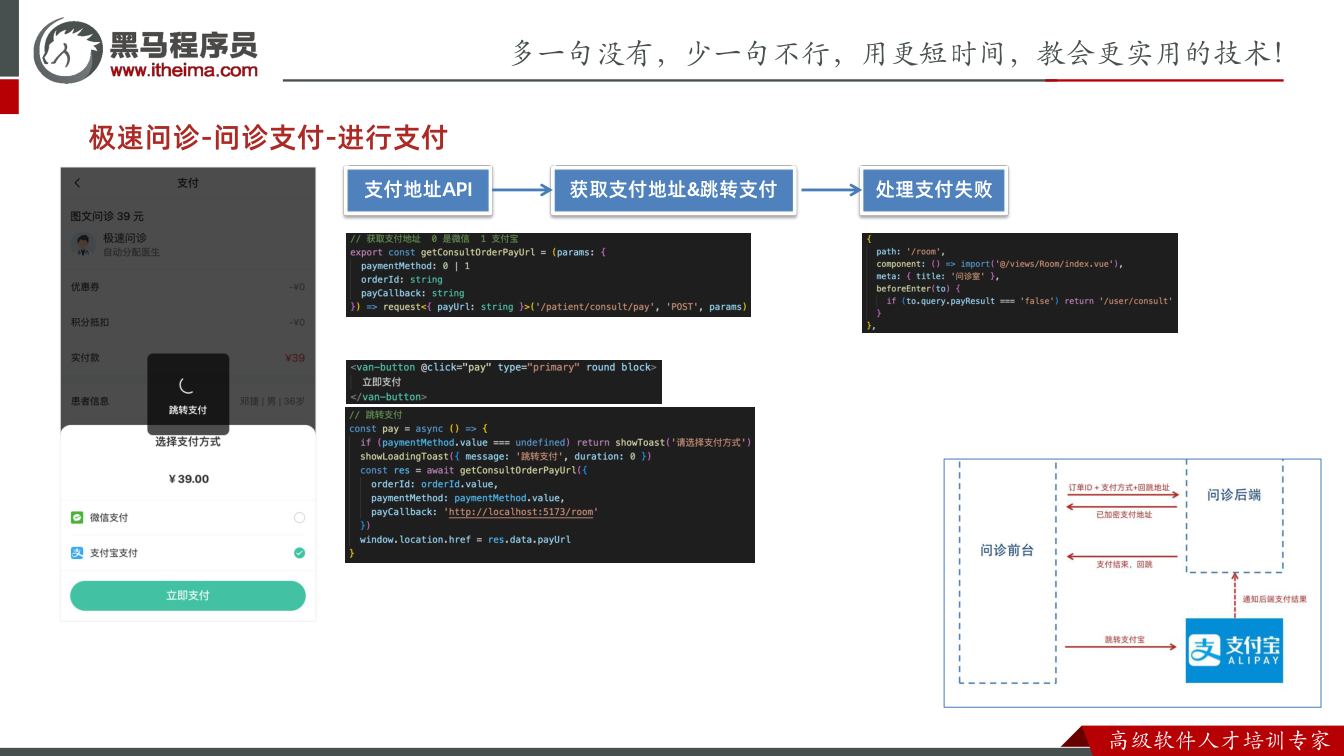
Task: Click the loading spinner in 跳转支付 toast
Action: 187,386
